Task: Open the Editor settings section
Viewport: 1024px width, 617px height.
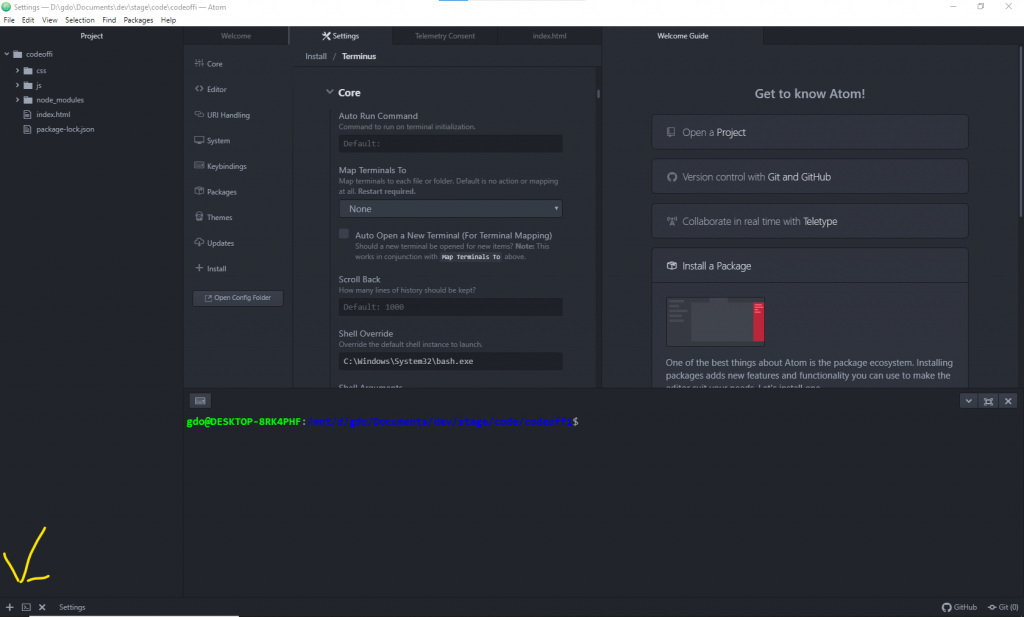Action: 210,89
